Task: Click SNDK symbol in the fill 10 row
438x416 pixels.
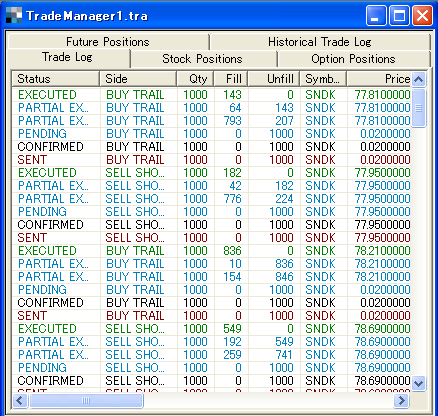Action: click(x=320, y=264)
